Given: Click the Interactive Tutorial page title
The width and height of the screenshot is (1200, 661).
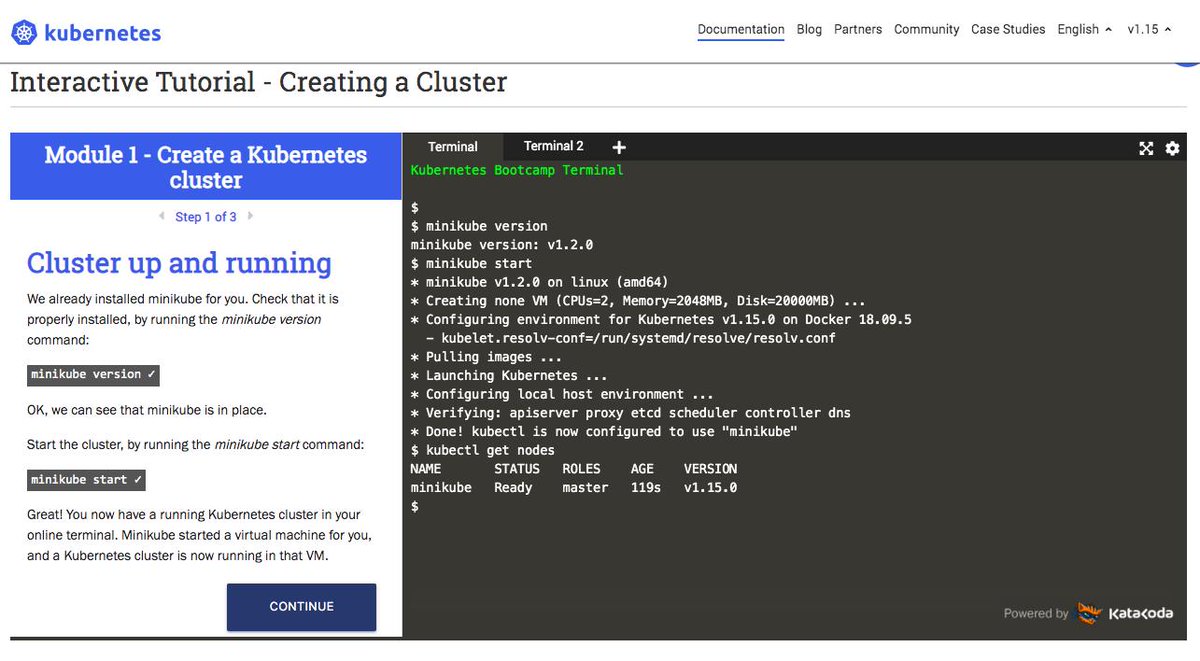Looking at the screenshot, I should (258, 82).
